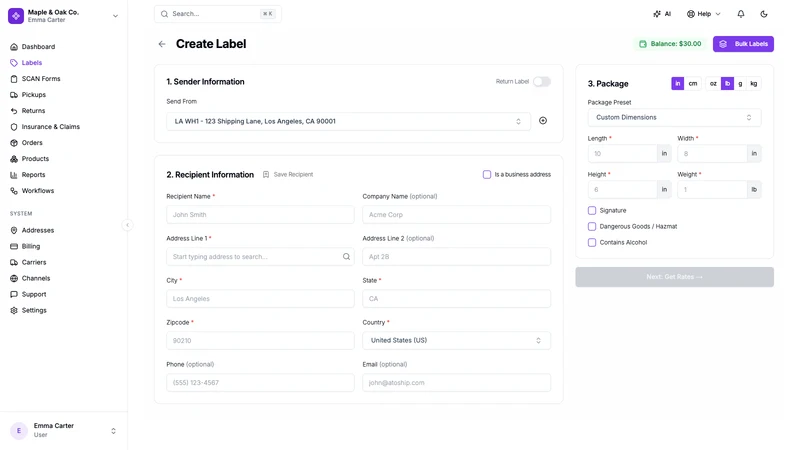Click the Address Line 2 field
This screenshot has height=450, width=800.
(457, 257)
